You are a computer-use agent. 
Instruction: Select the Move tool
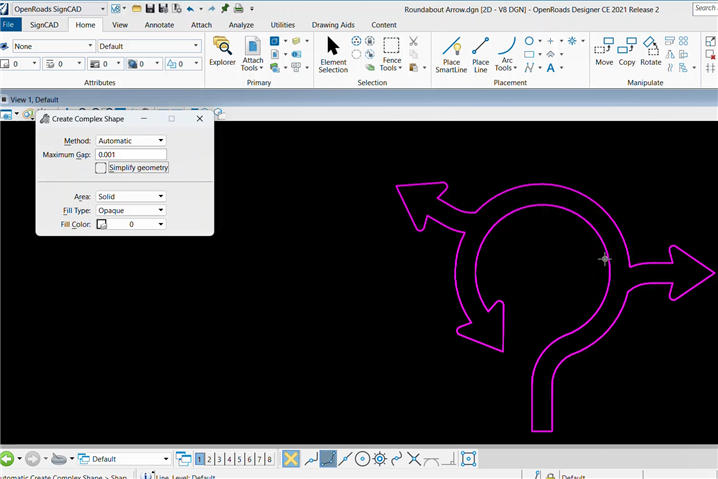pos(604,50)
